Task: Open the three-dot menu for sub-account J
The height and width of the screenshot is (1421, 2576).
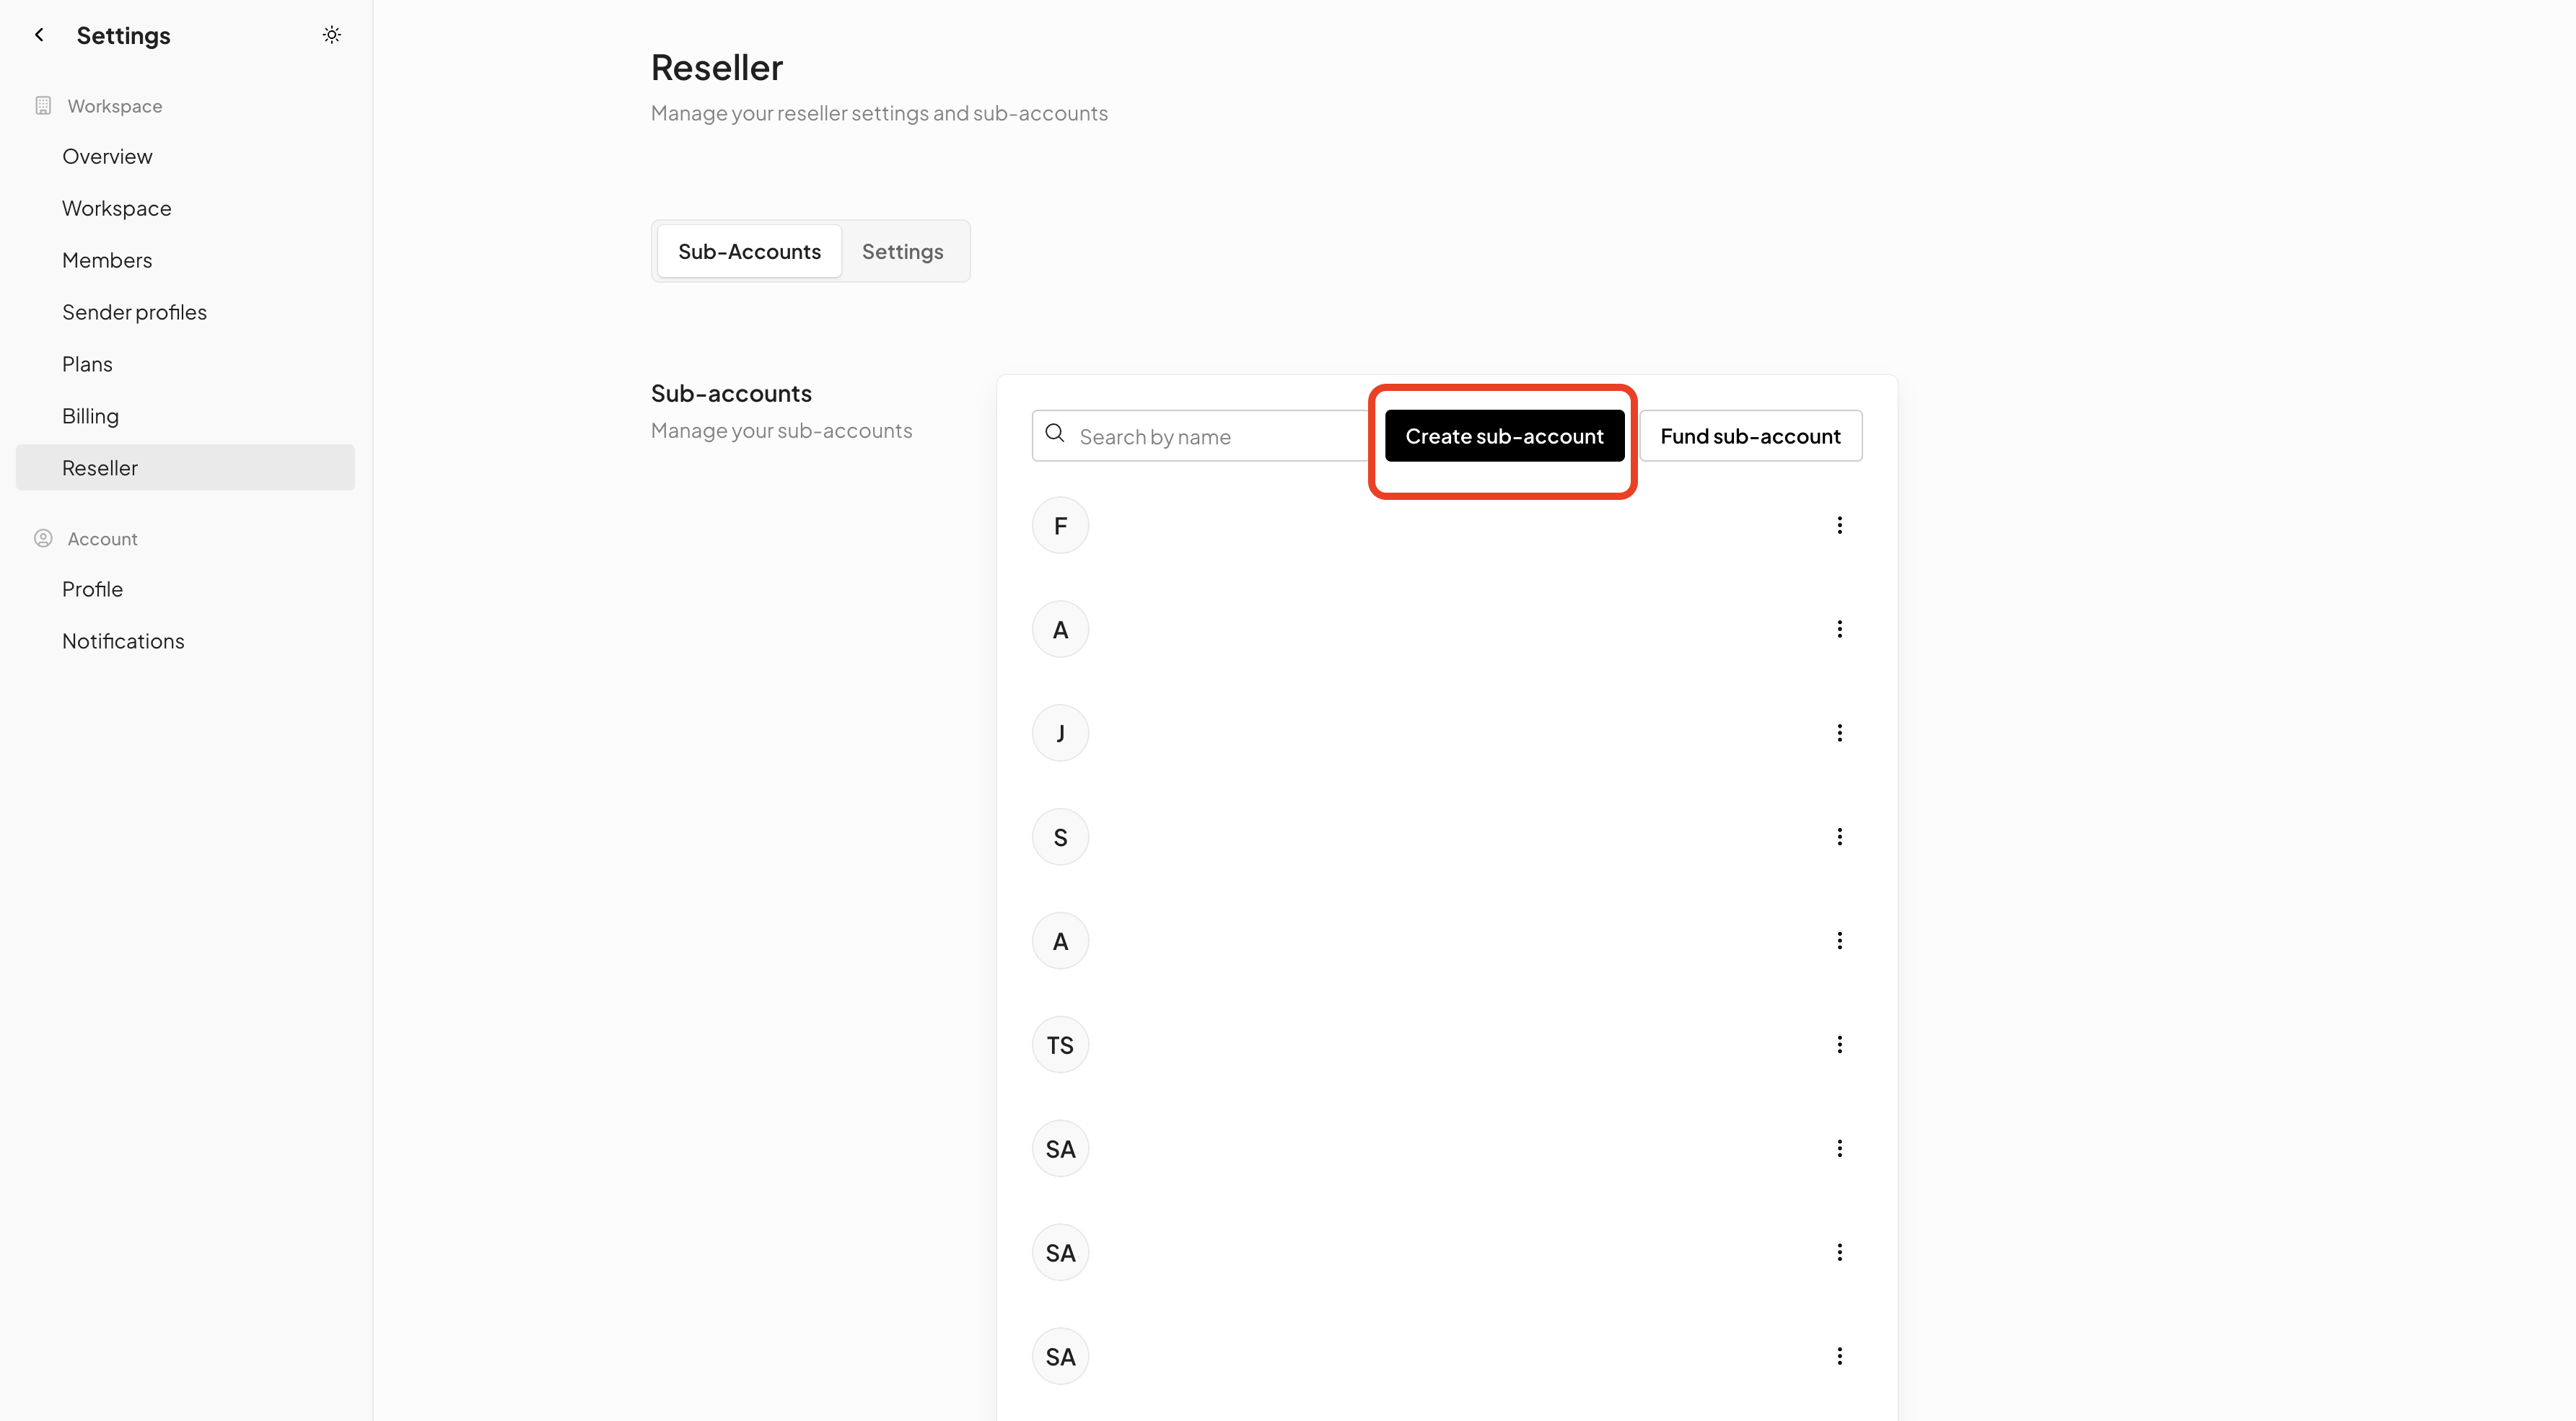Action: [1839, 733]
